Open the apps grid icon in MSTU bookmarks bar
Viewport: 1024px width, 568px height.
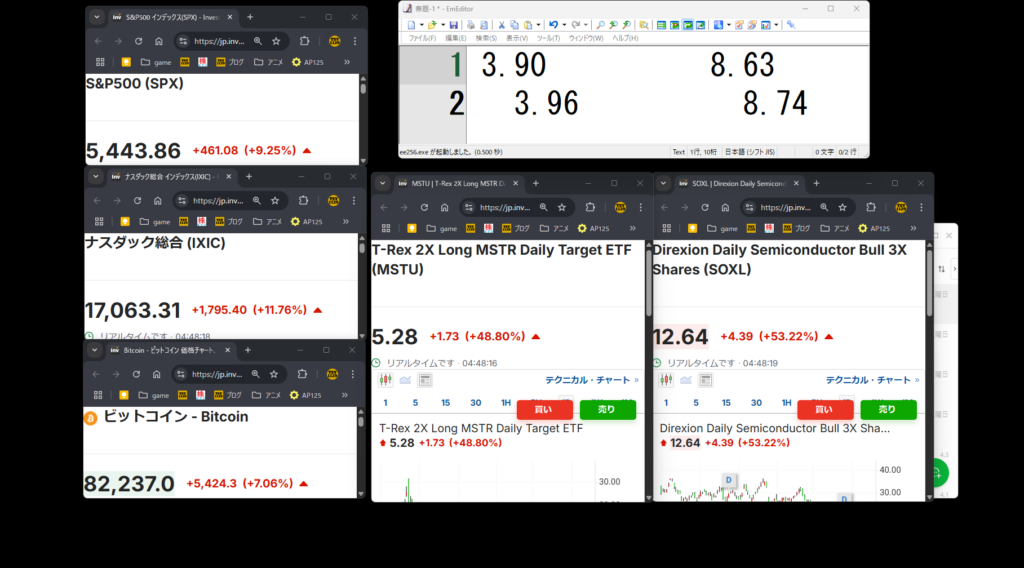point(386,229)
